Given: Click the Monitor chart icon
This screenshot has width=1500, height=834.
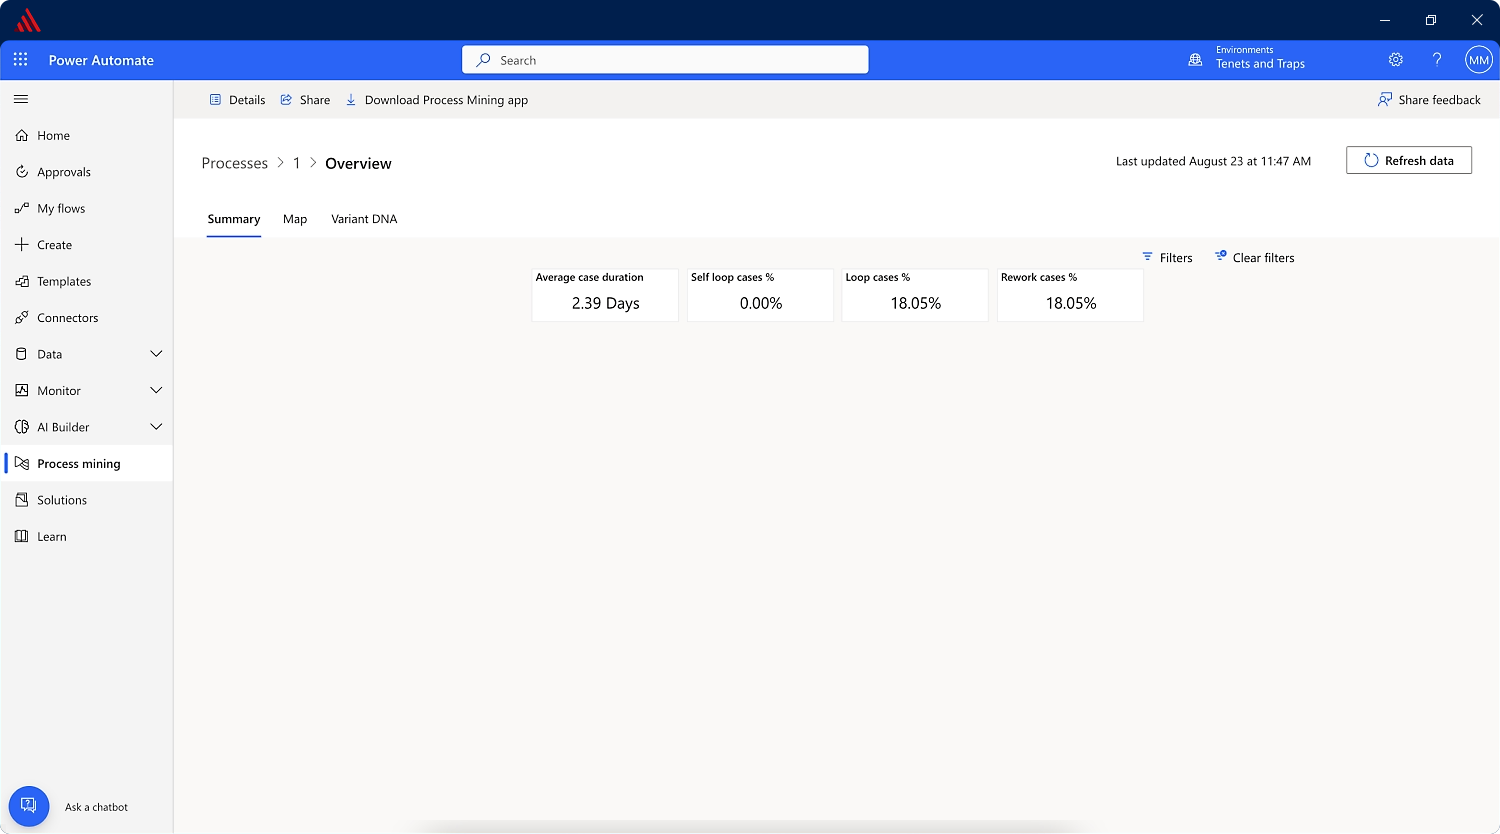Looking at the screenshot, I should tap(22, 391).
